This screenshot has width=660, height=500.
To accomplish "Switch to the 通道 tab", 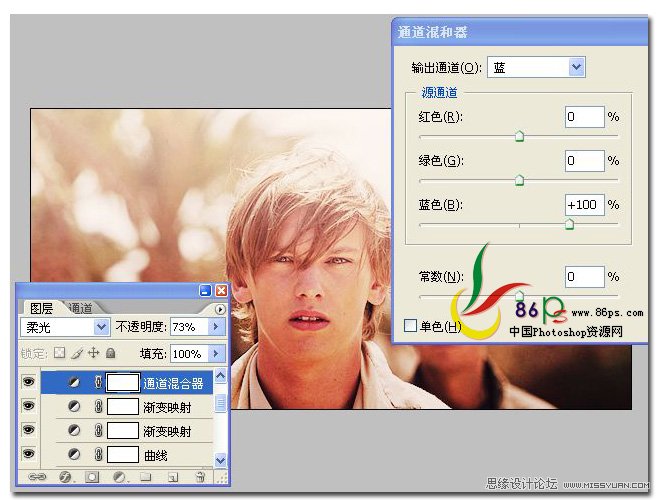I will pos(80,308).
